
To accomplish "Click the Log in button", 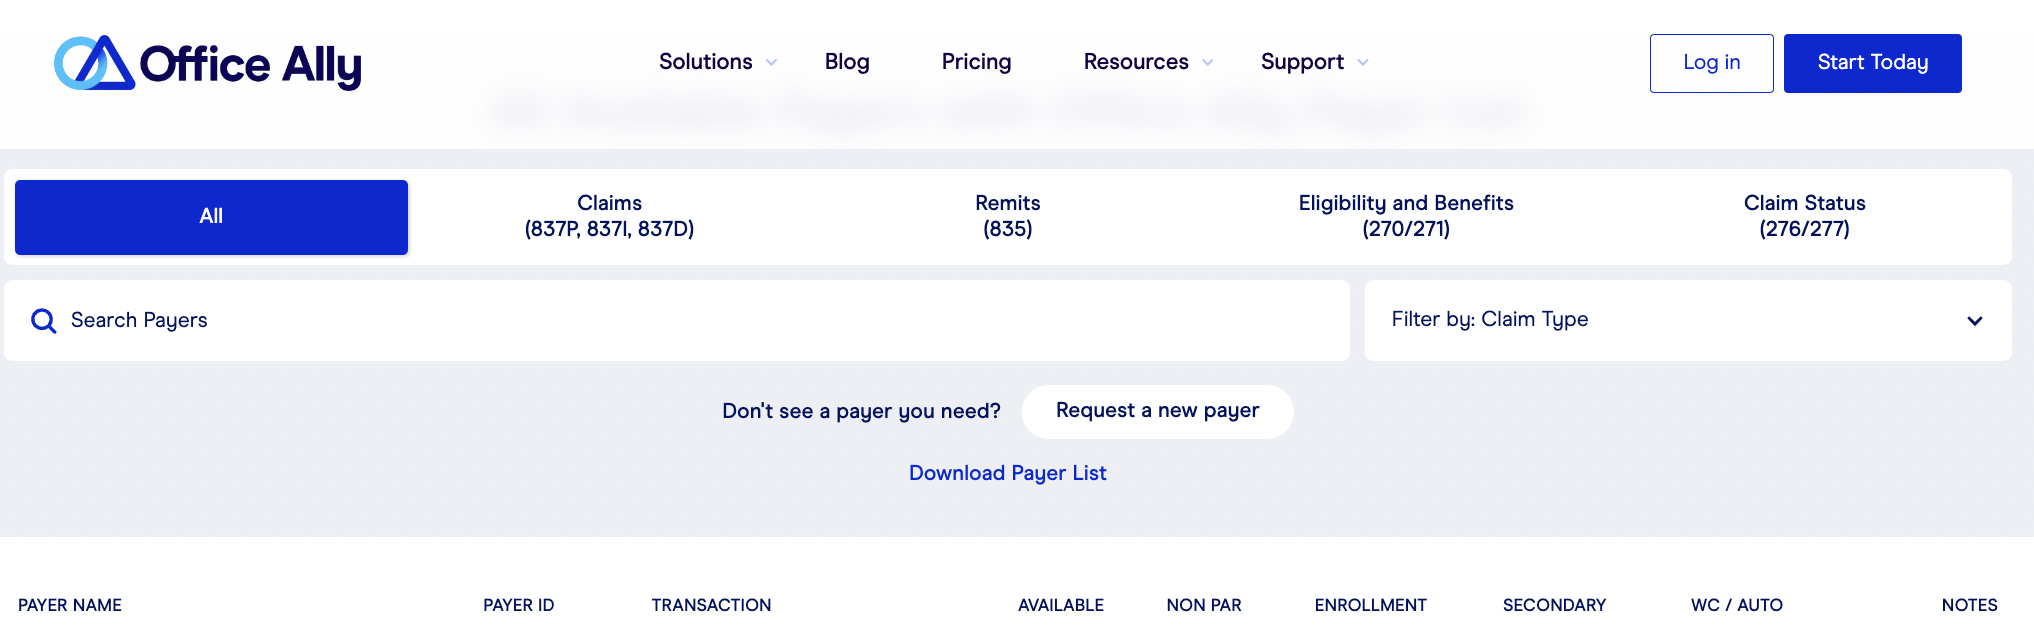I will [x=1711, y=63].
